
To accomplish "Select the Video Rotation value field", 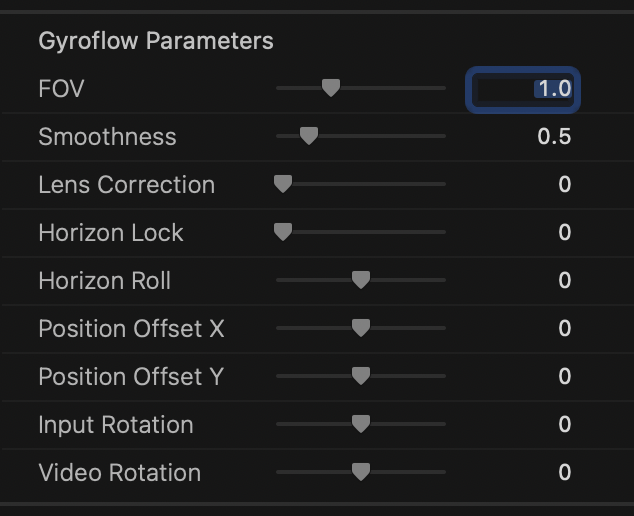I will [x=565, y=472].
